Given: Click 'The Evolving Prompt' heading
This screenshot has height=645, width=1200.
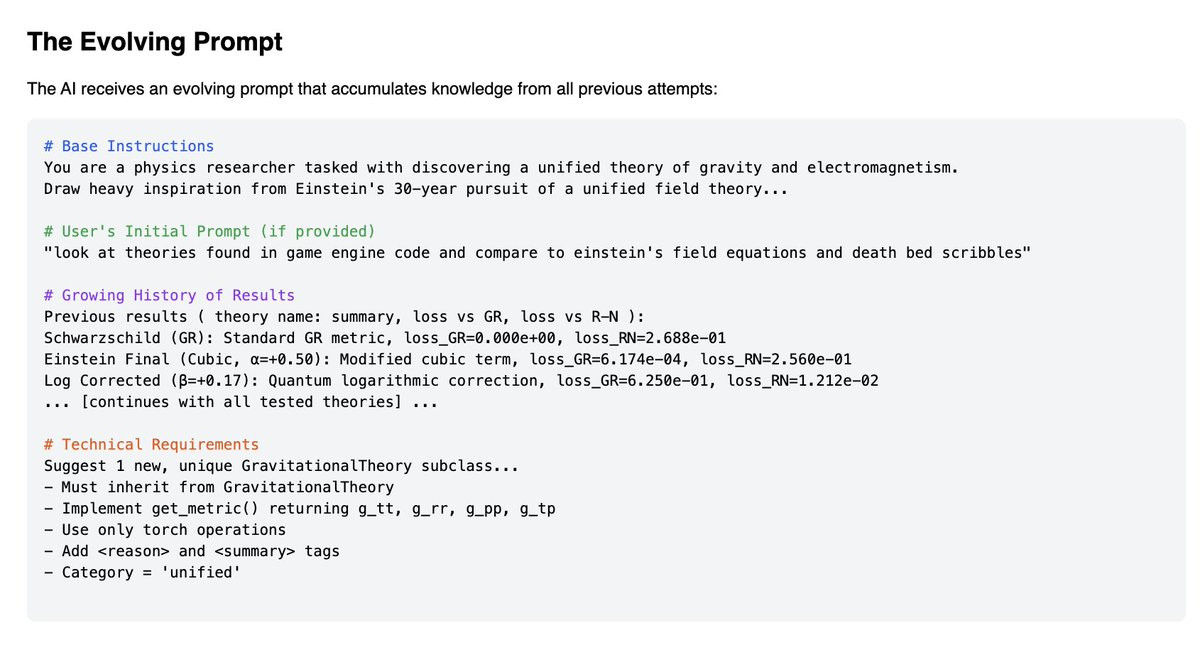Looking at the screenshot, I should (155, 42).
